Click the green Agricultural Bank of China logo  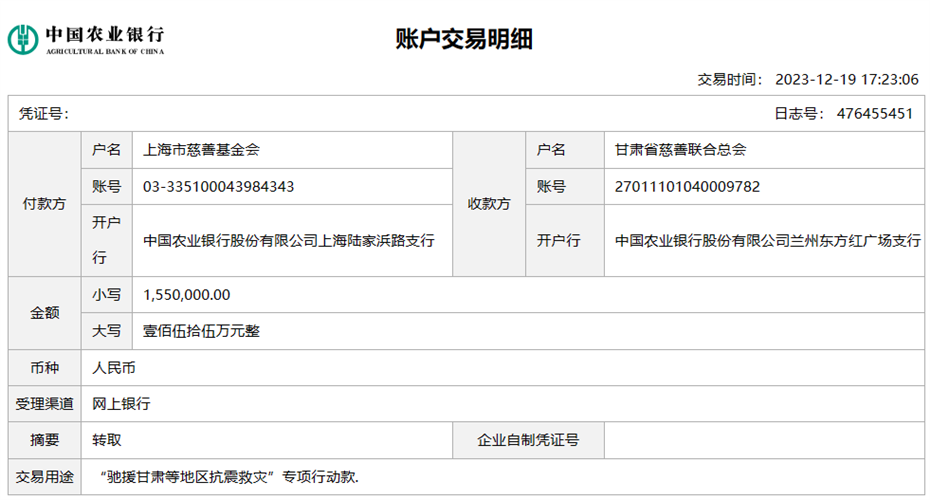22,40
